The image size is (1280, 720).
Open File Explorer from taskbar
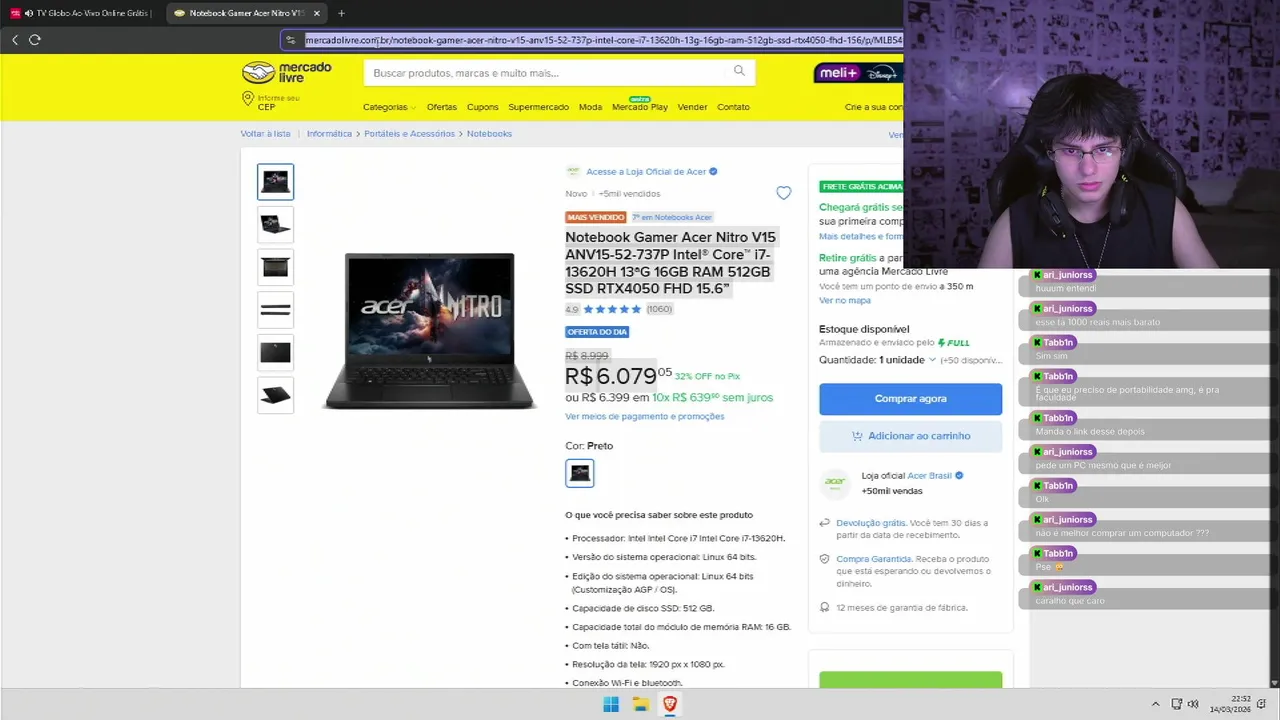[640, 704]
